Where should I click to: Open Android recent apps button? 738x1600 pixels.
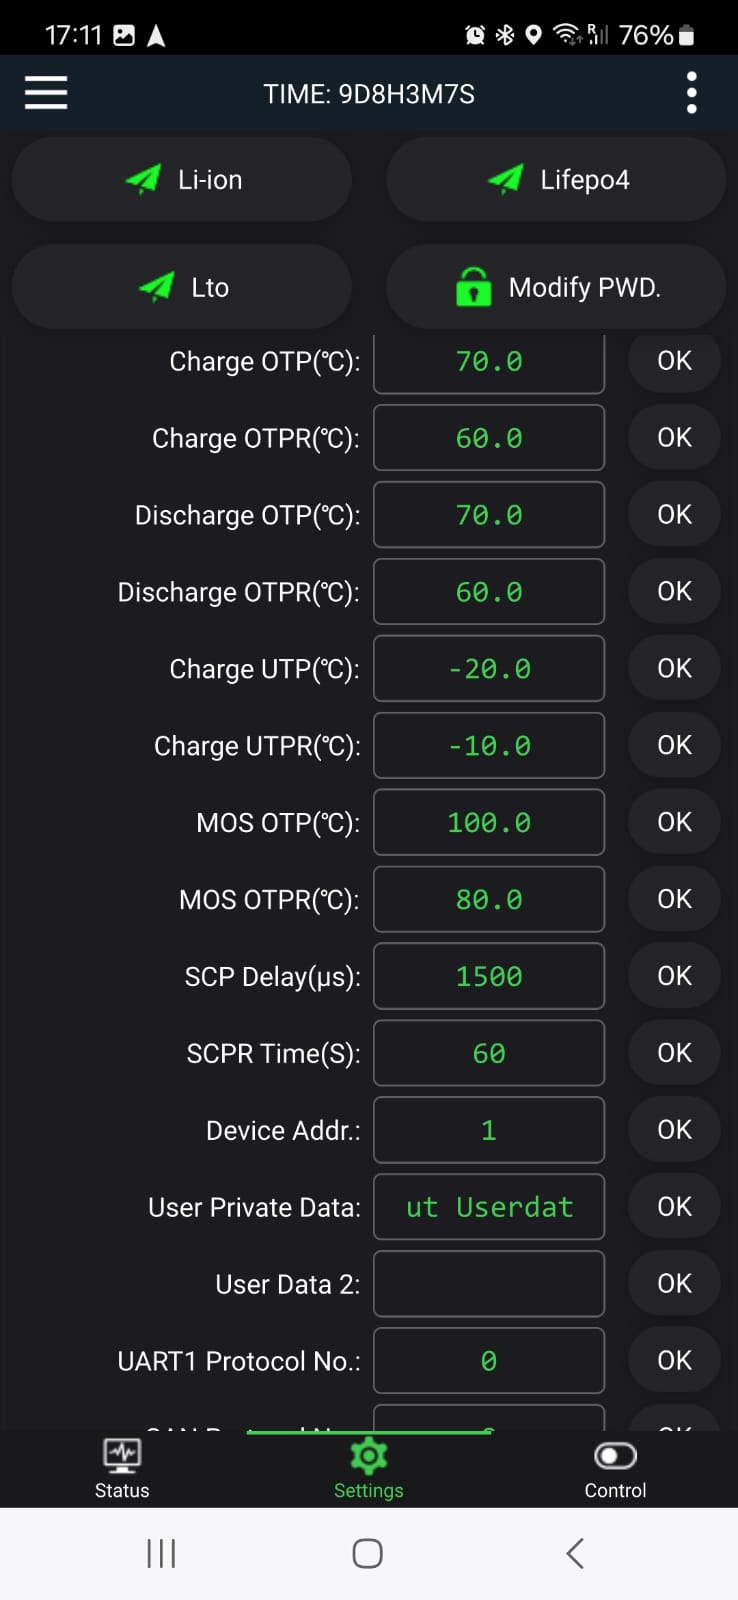[x=161, y=1553]
